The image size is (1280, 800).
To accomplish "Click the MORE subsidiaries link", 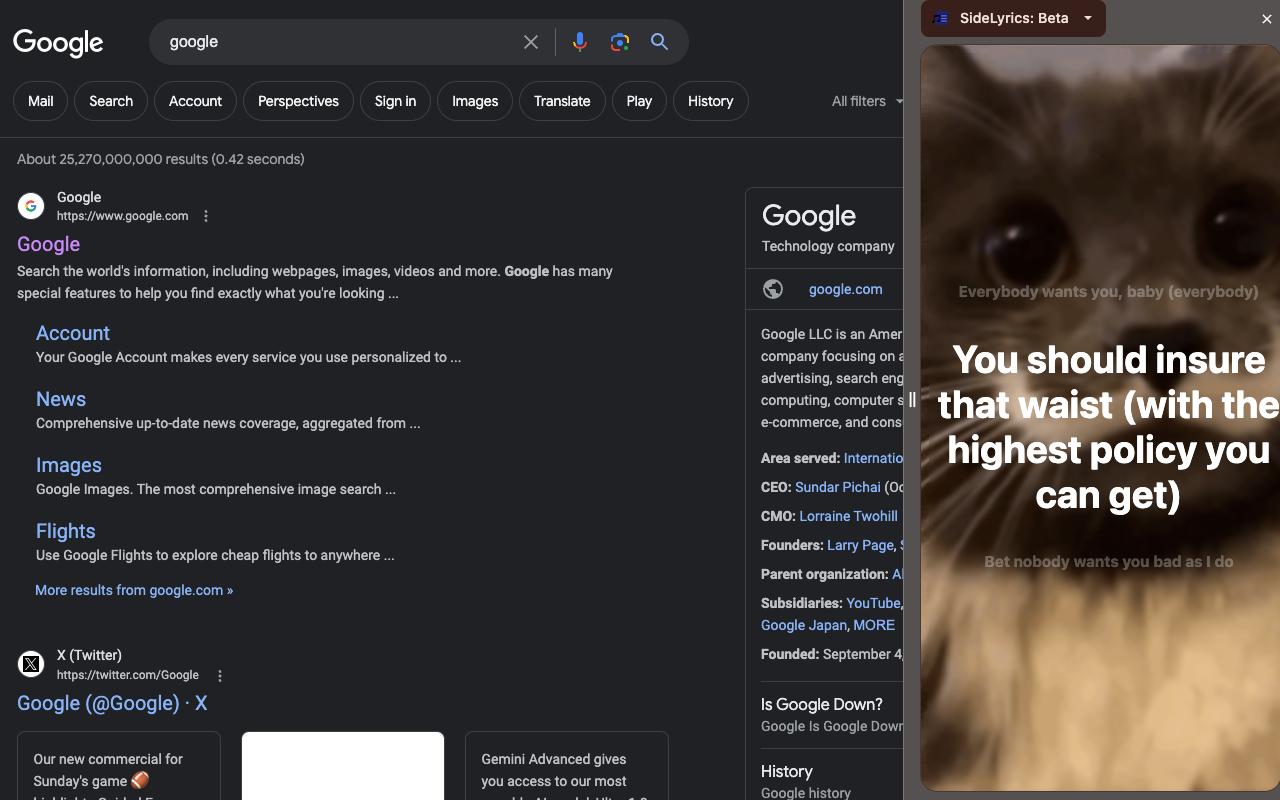I will 874,625.
